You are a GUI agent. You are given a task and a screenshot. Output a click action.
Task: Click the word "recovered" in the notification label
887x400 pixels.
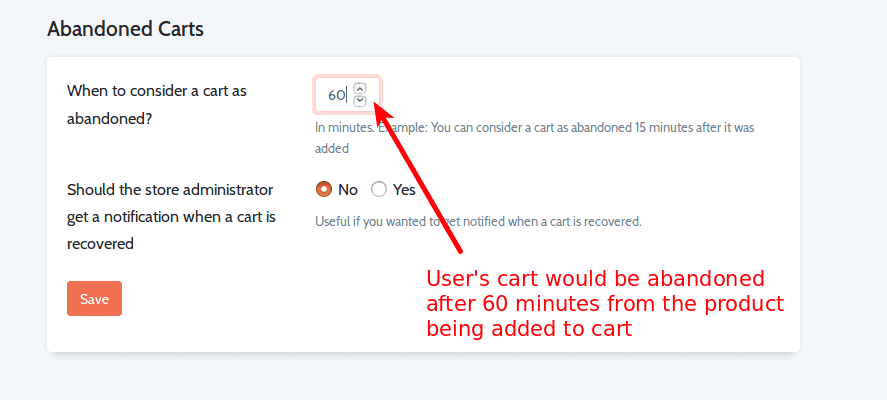point(100,244)
